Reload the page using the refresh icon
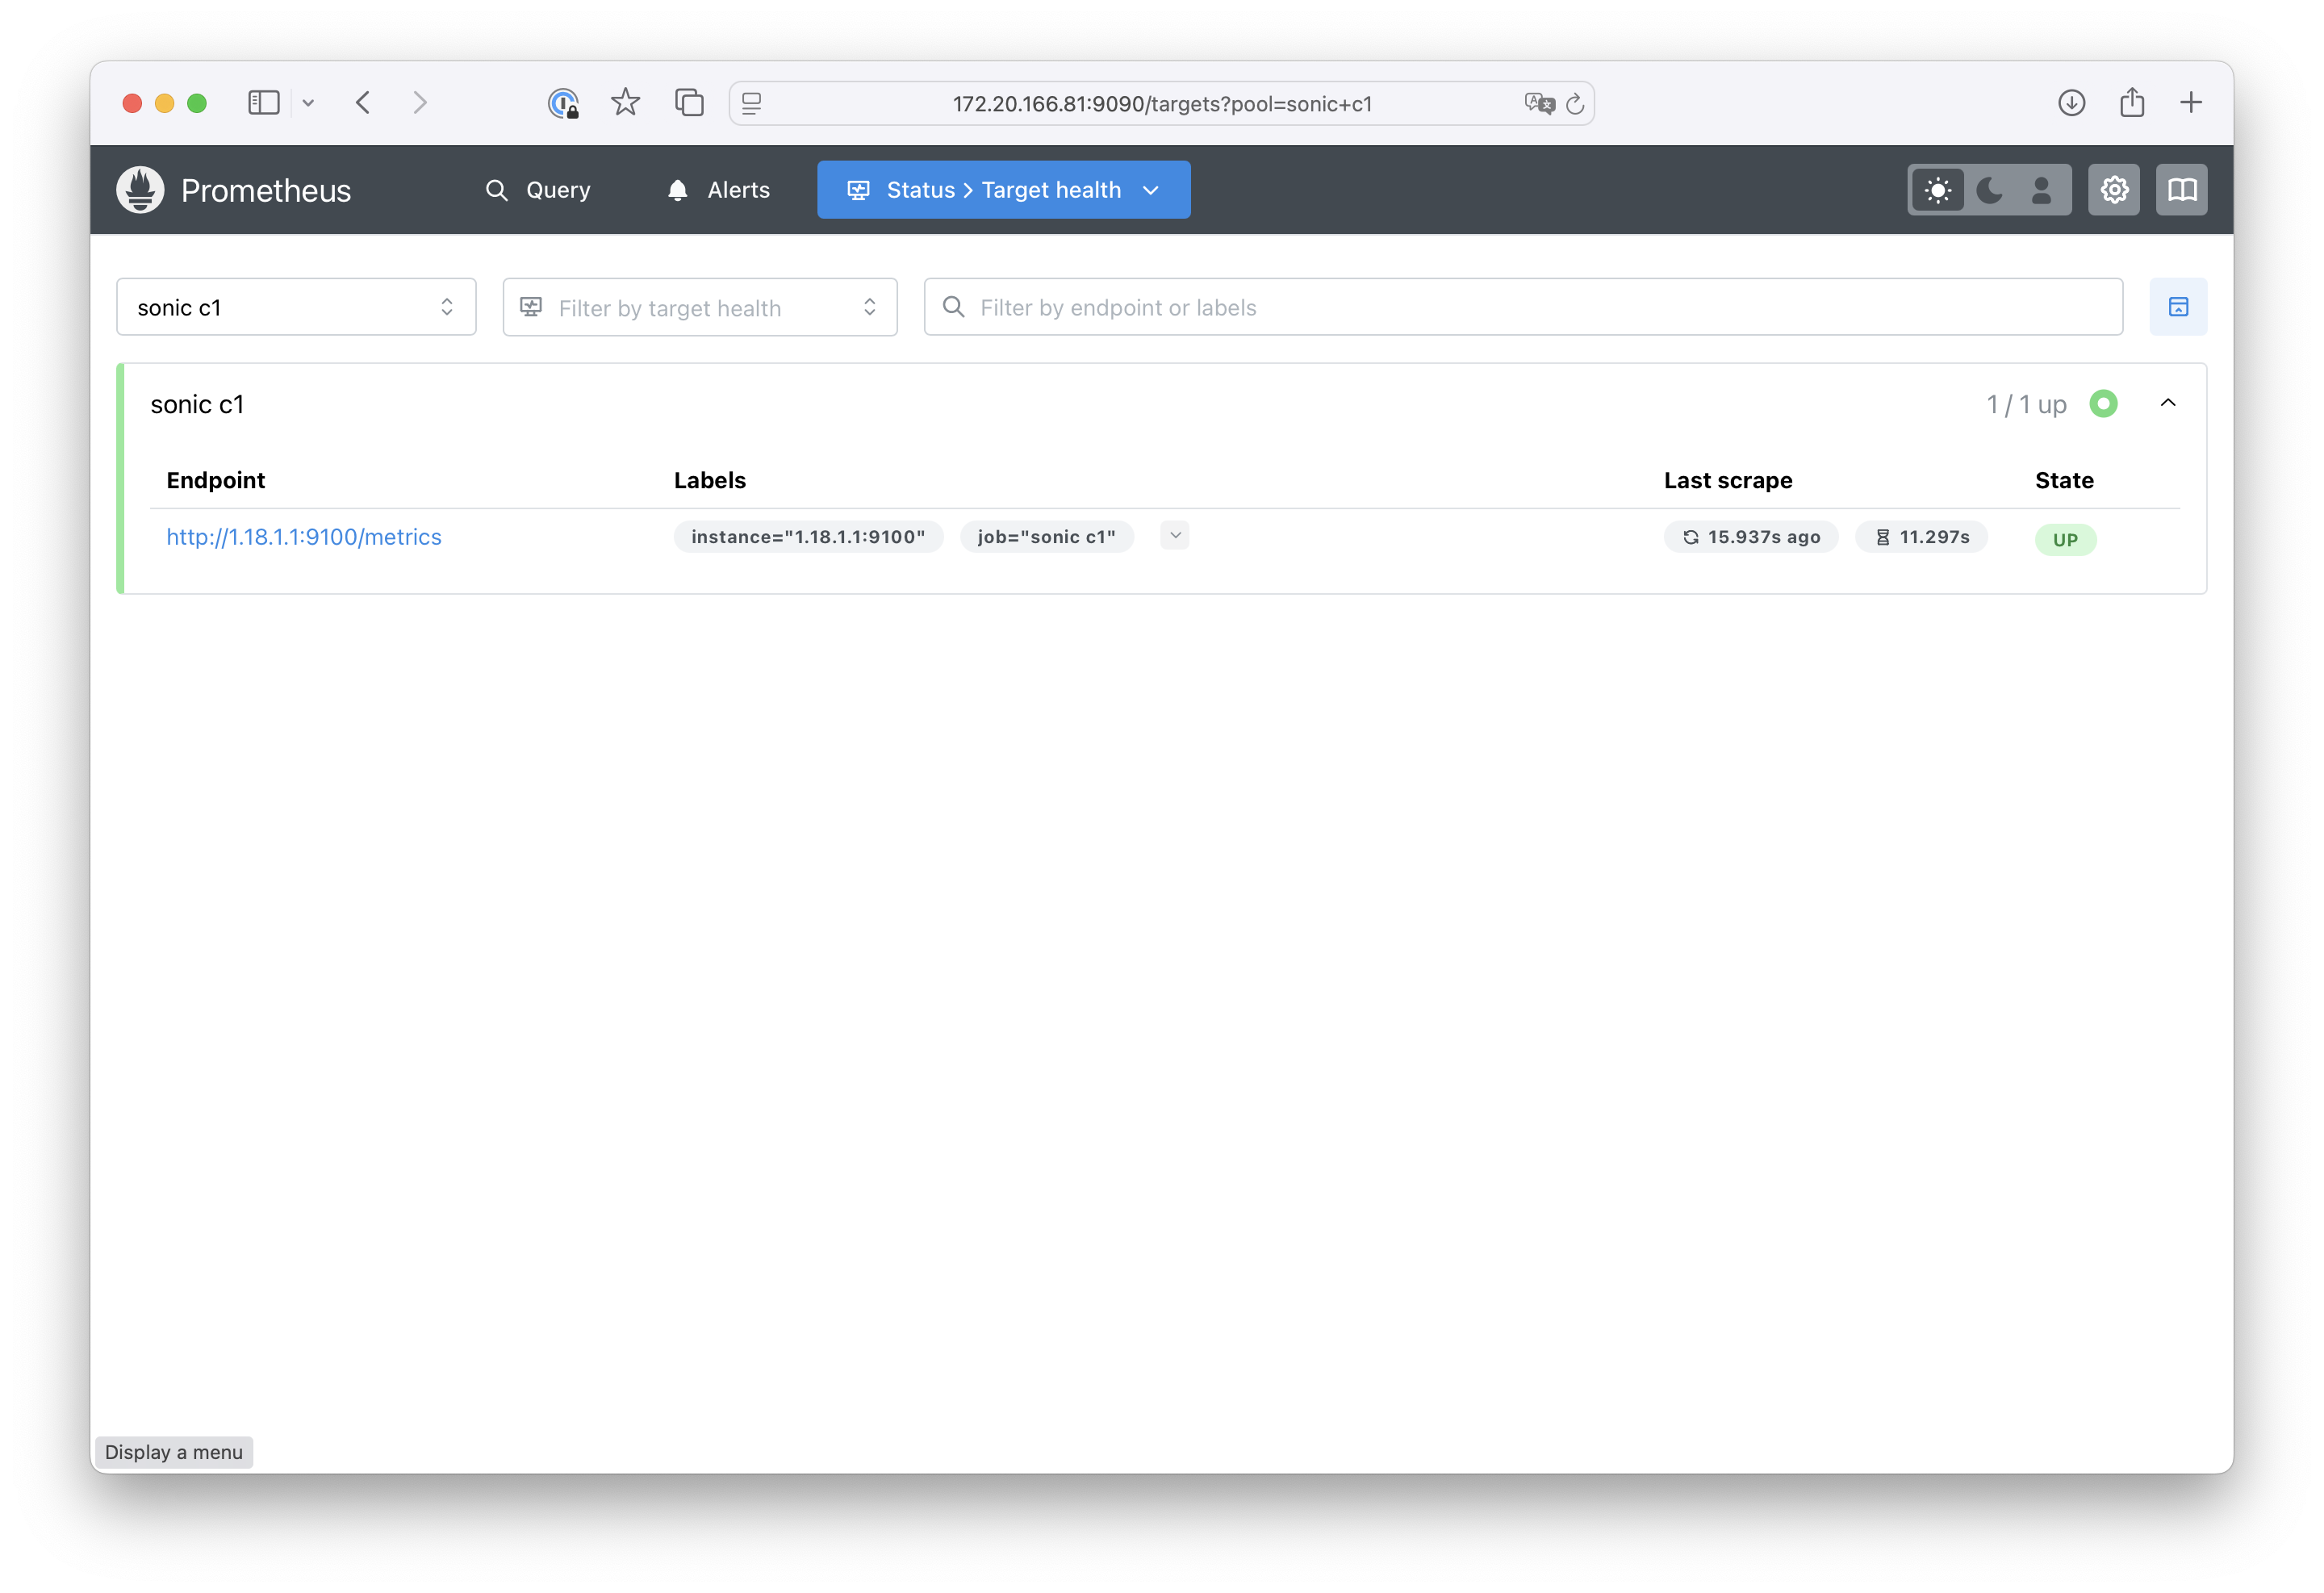 coord(1575,104)
